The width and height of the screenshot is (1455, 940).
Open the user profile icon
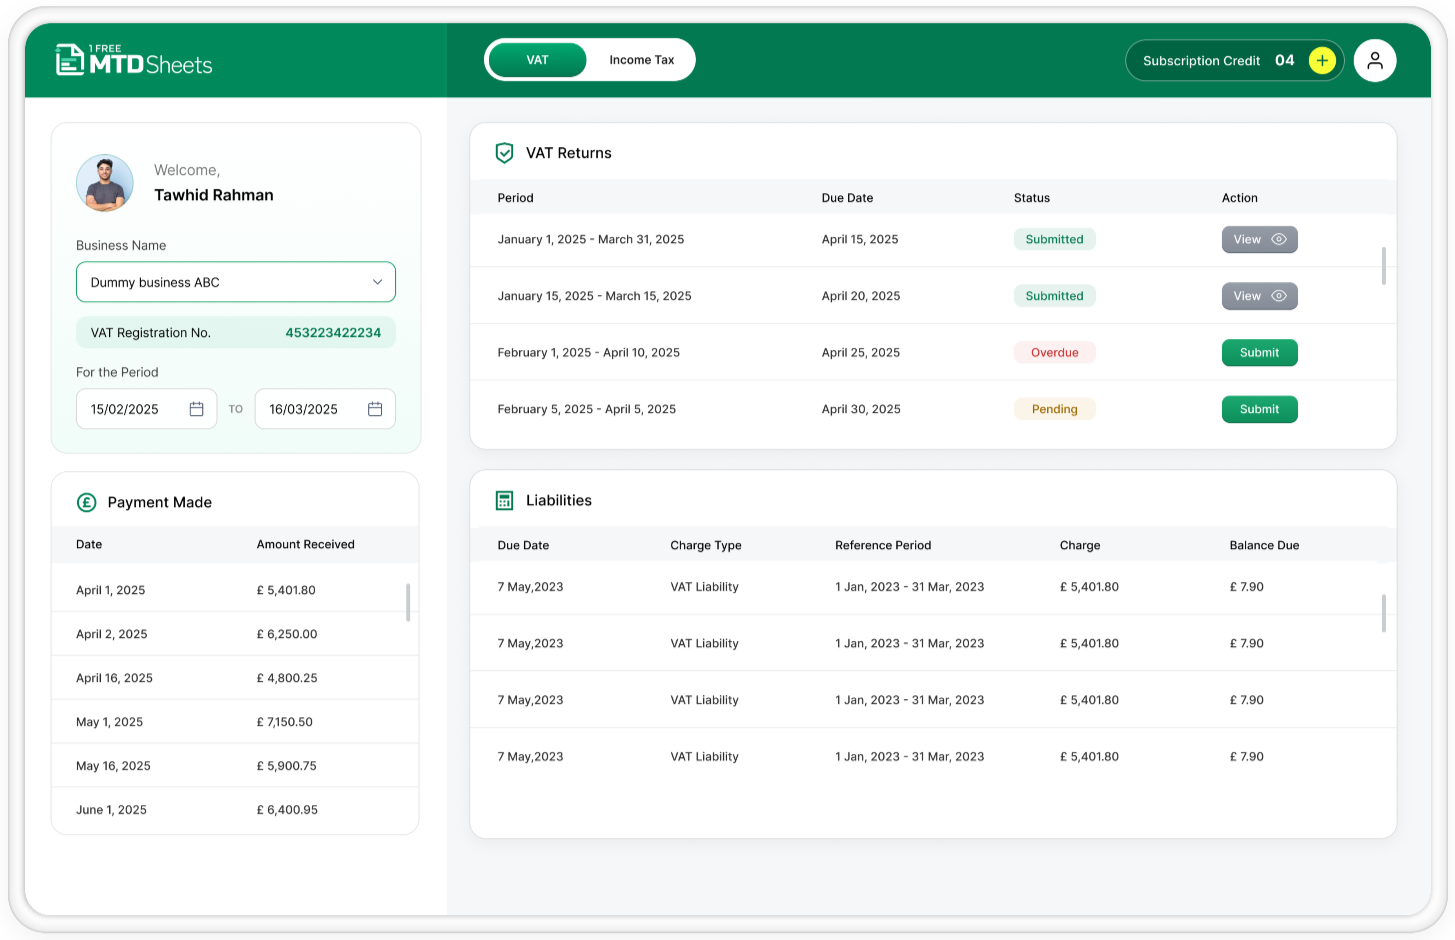point(1375,61)
